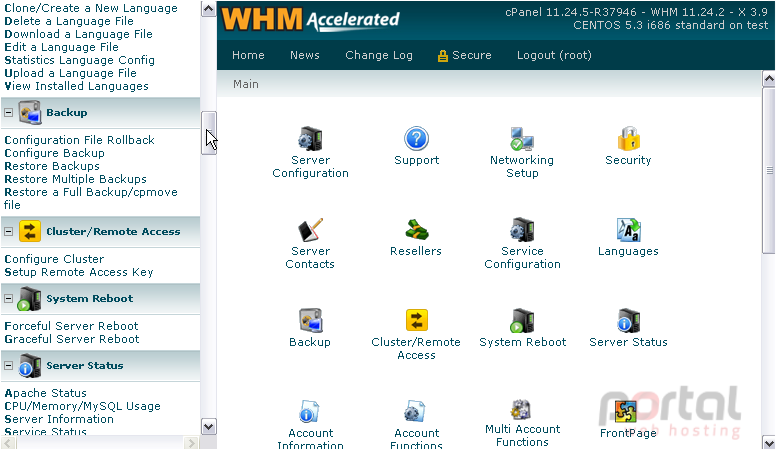
Task: Open the System Reboot icon in main panel
Action: [x=522, y=320]
